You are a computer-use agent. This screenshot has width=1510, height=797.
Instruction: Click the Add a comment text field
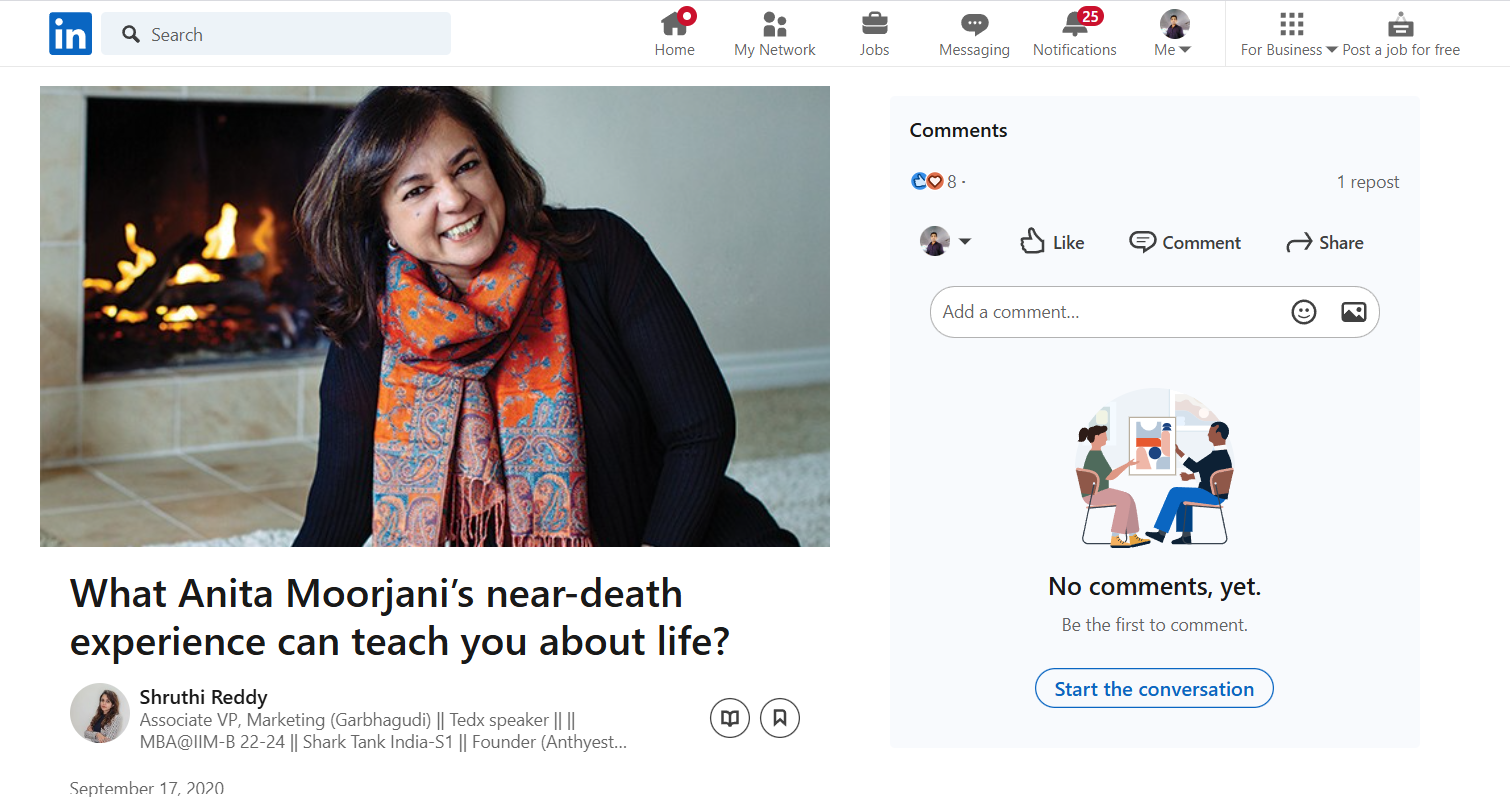point(1105,312)
